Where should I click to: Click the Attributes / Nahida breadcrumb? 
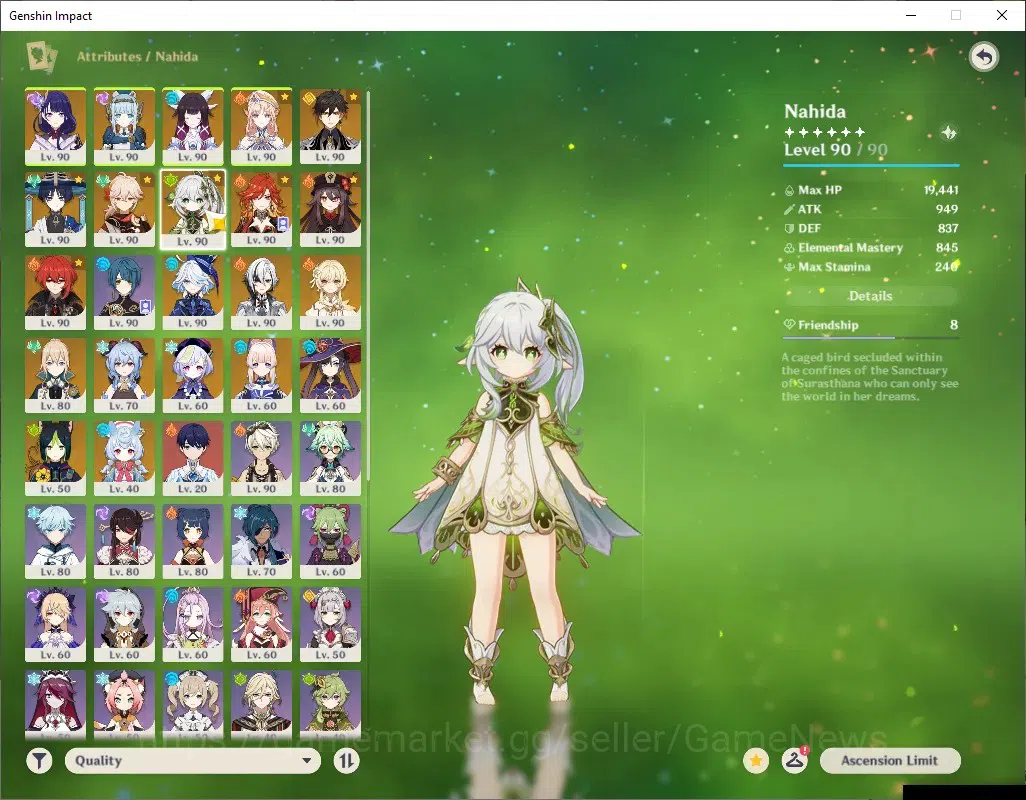tap(137, 56)
